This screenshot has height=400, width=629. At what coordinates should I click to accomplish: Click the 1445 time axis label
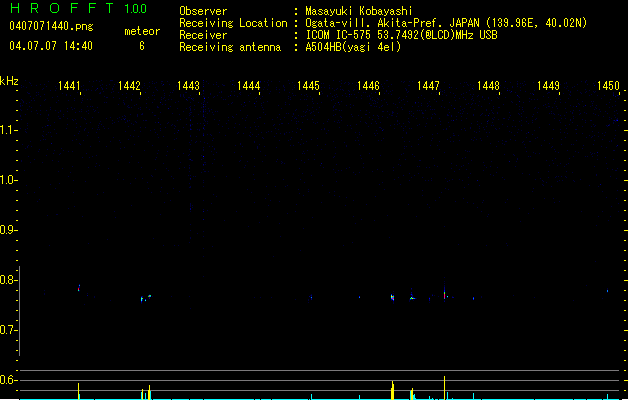tap(308, 85)
